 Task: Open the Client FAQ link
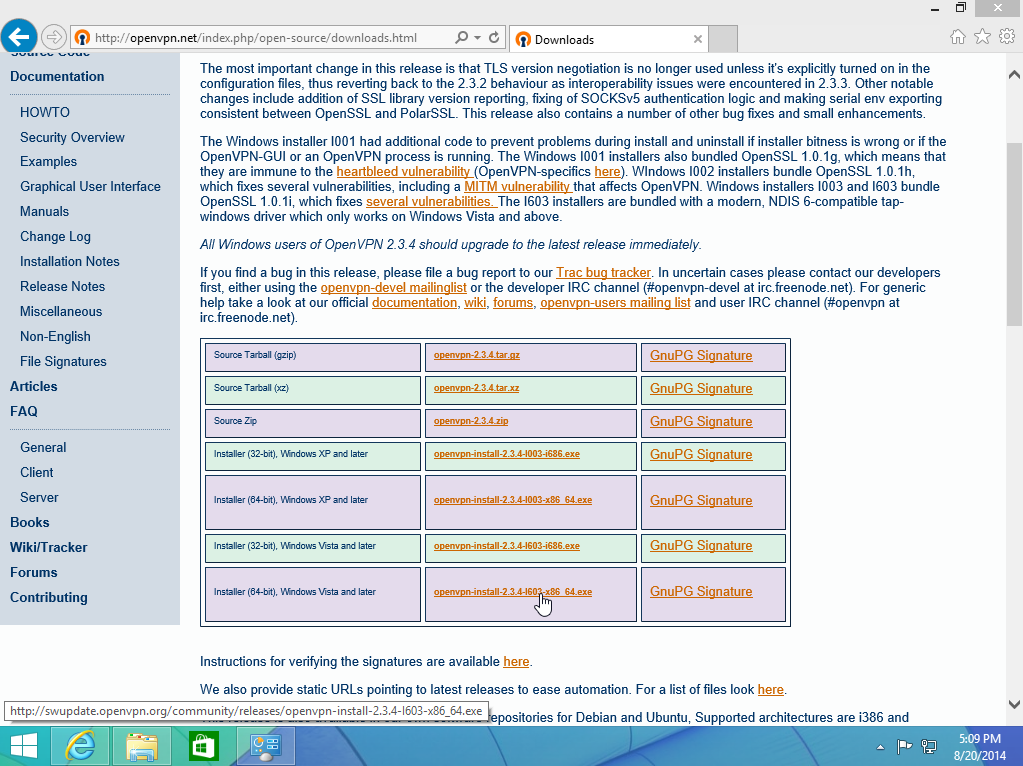pyautogui.click(x=37, y=472)
